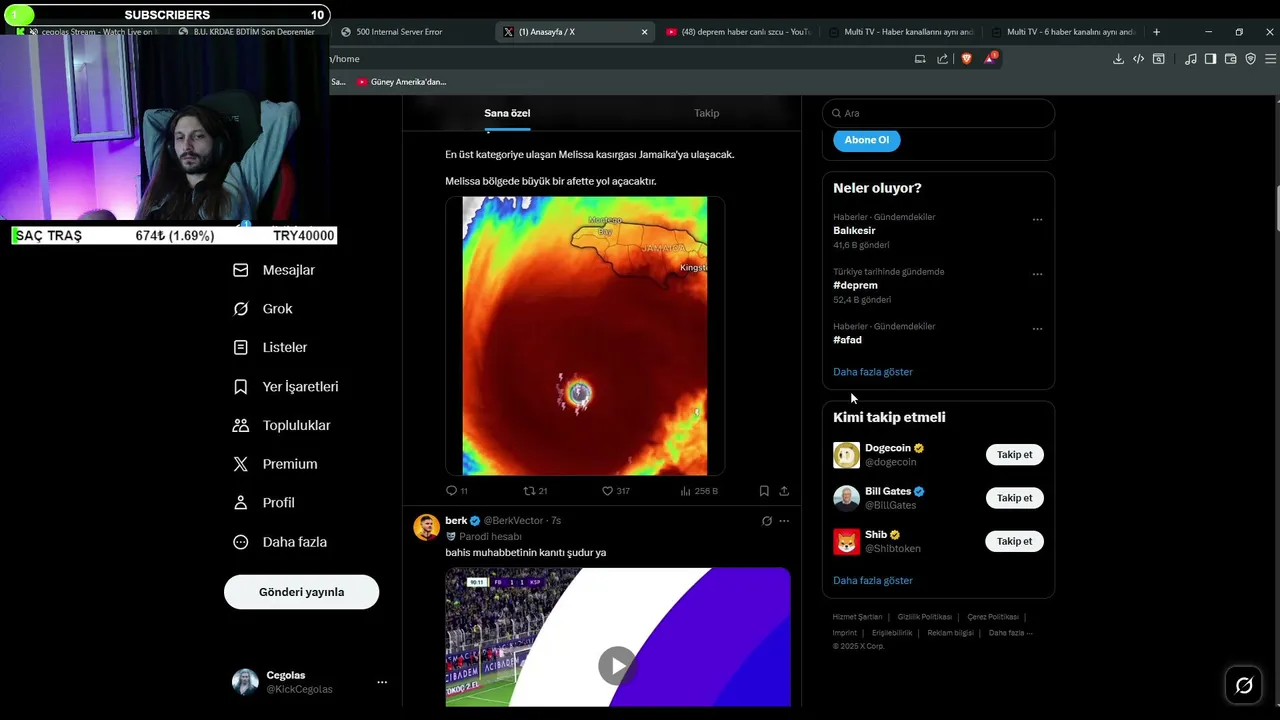Open the Premium page from the sidebar
1280x720 pixels.
point(274,464)
